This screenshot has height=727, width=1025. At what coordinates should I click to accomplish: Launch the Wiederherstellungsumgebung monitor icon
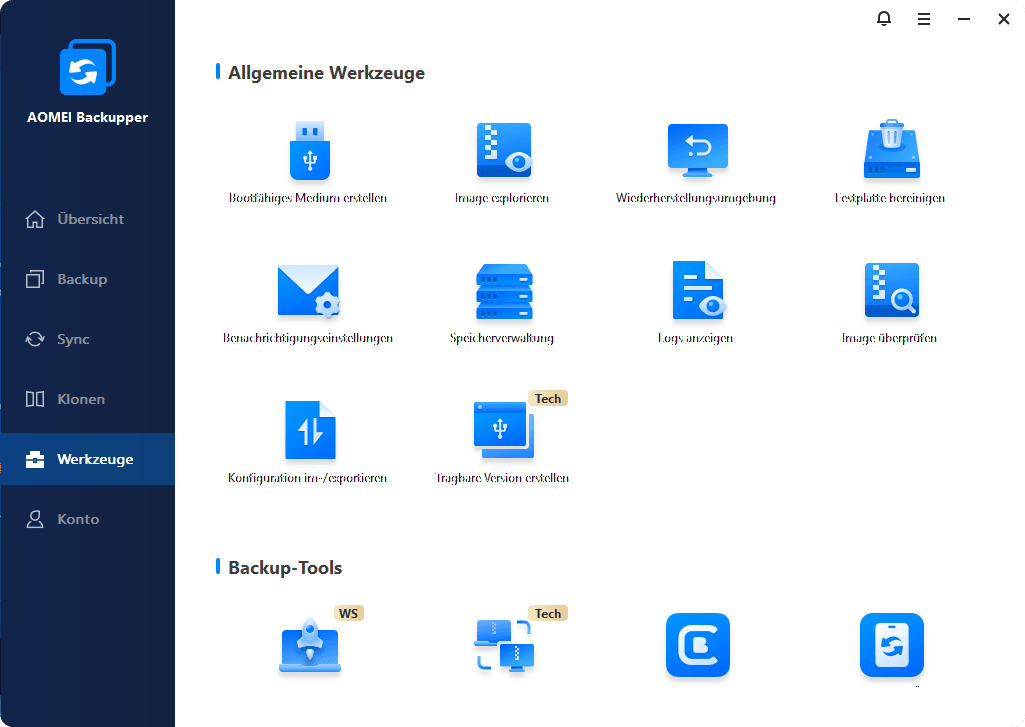coord(697,150)
